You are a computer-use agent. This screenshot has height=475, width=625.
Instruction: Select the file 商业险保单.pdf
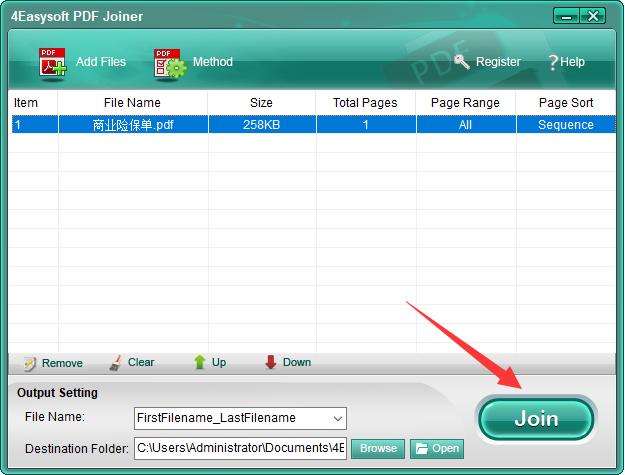[x=133, y=125]
